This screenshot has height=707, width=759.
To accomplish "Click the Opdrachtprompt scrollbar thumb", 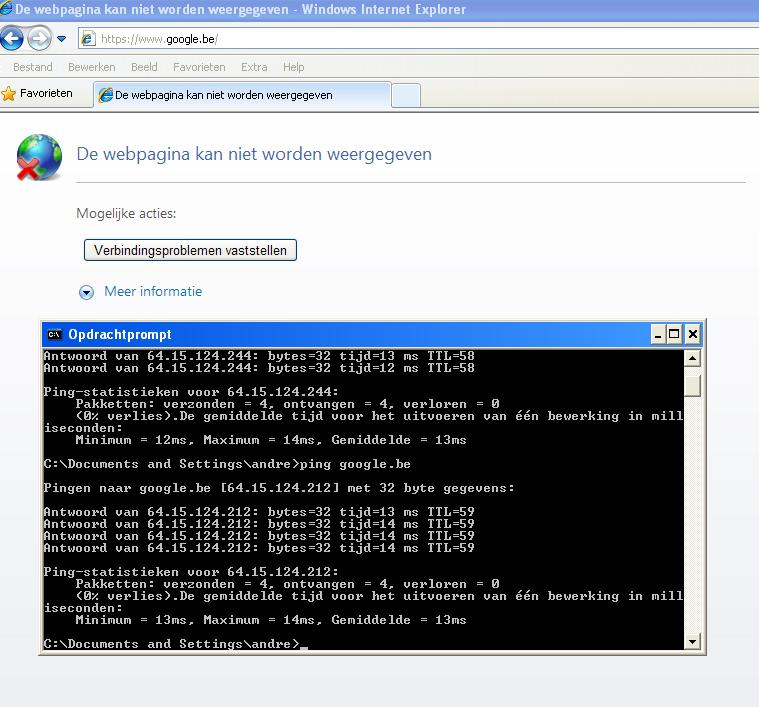I will coord(693,386).
